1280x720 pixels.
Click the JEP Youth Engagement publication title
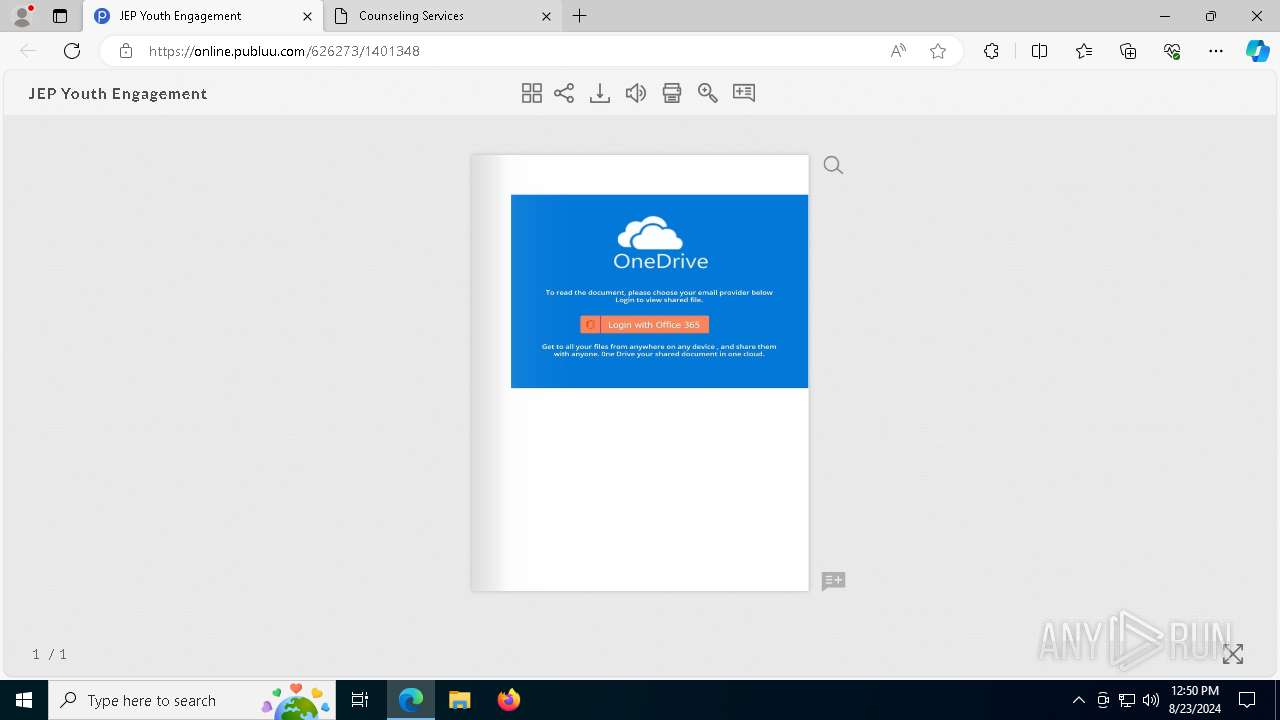[x=118, y=93]
